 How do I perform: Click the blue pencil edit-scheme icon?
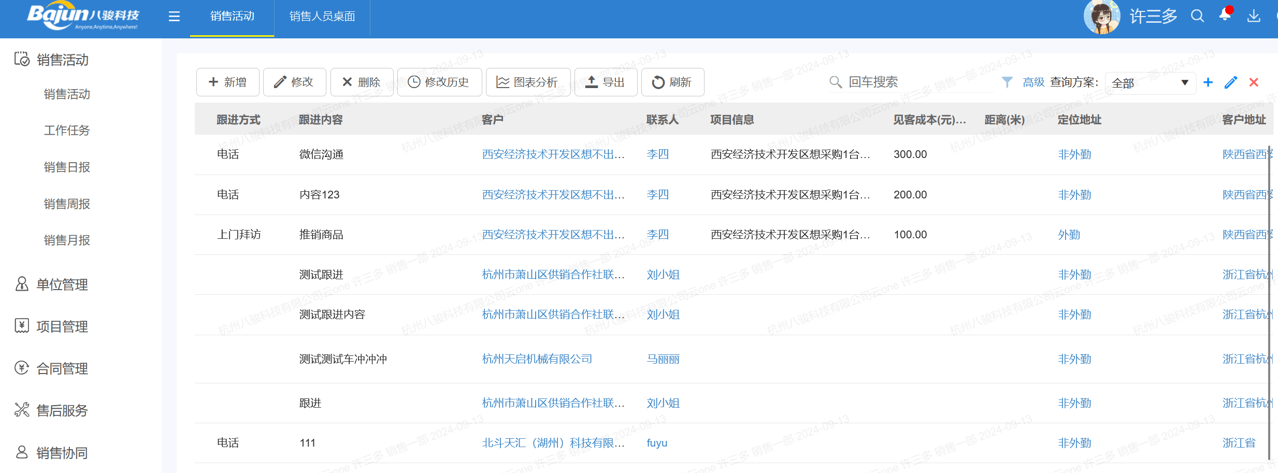click(x=1231, y=82)
